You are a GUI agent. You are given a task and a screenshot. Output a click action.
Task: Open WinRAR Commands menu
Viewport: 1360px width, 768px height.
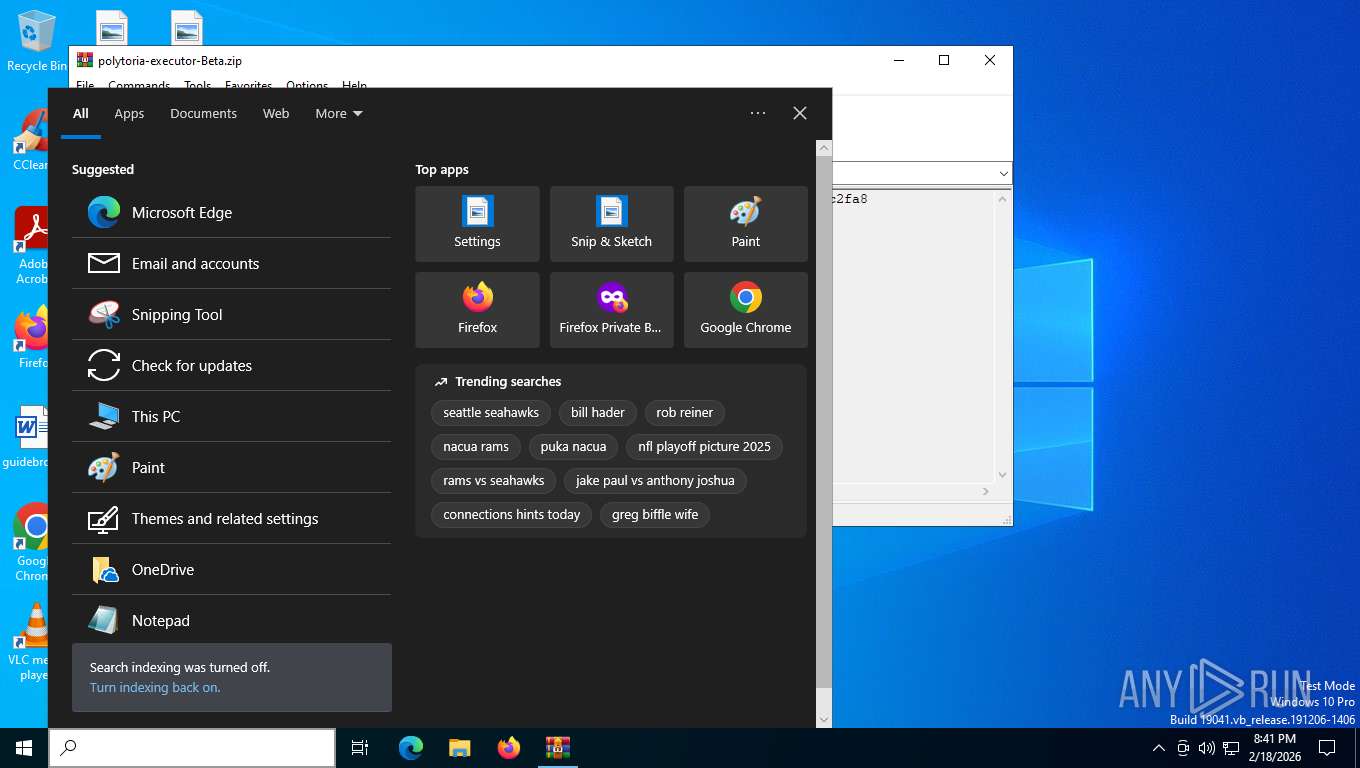click(x=139, y=86)
